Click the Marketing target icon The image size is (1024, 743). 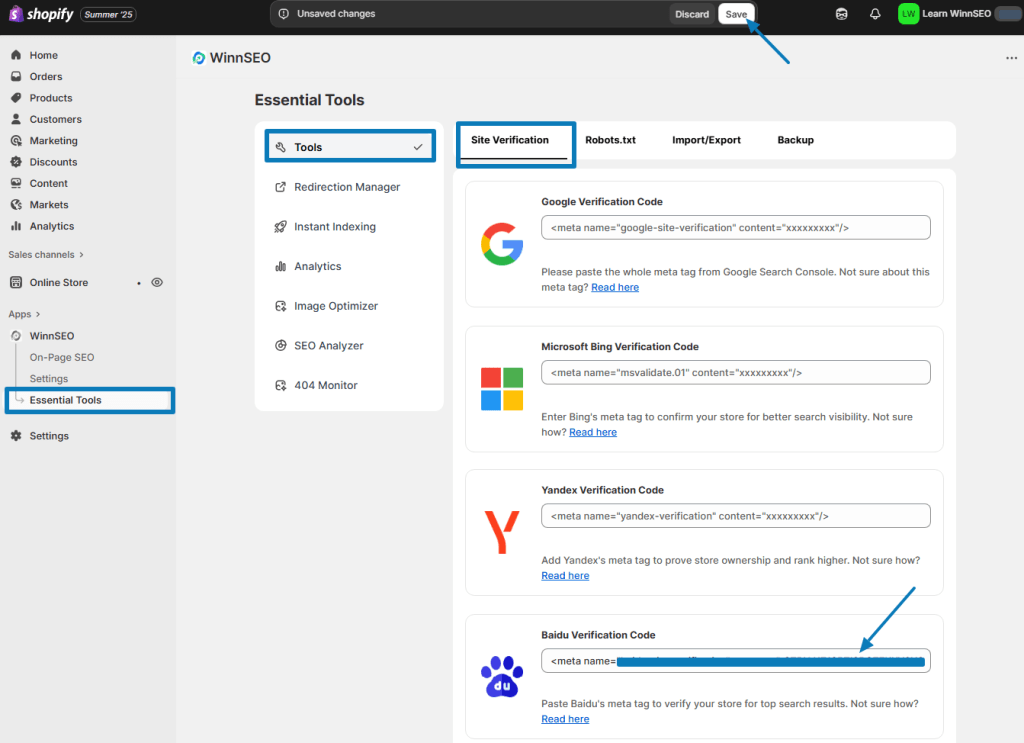16,140
